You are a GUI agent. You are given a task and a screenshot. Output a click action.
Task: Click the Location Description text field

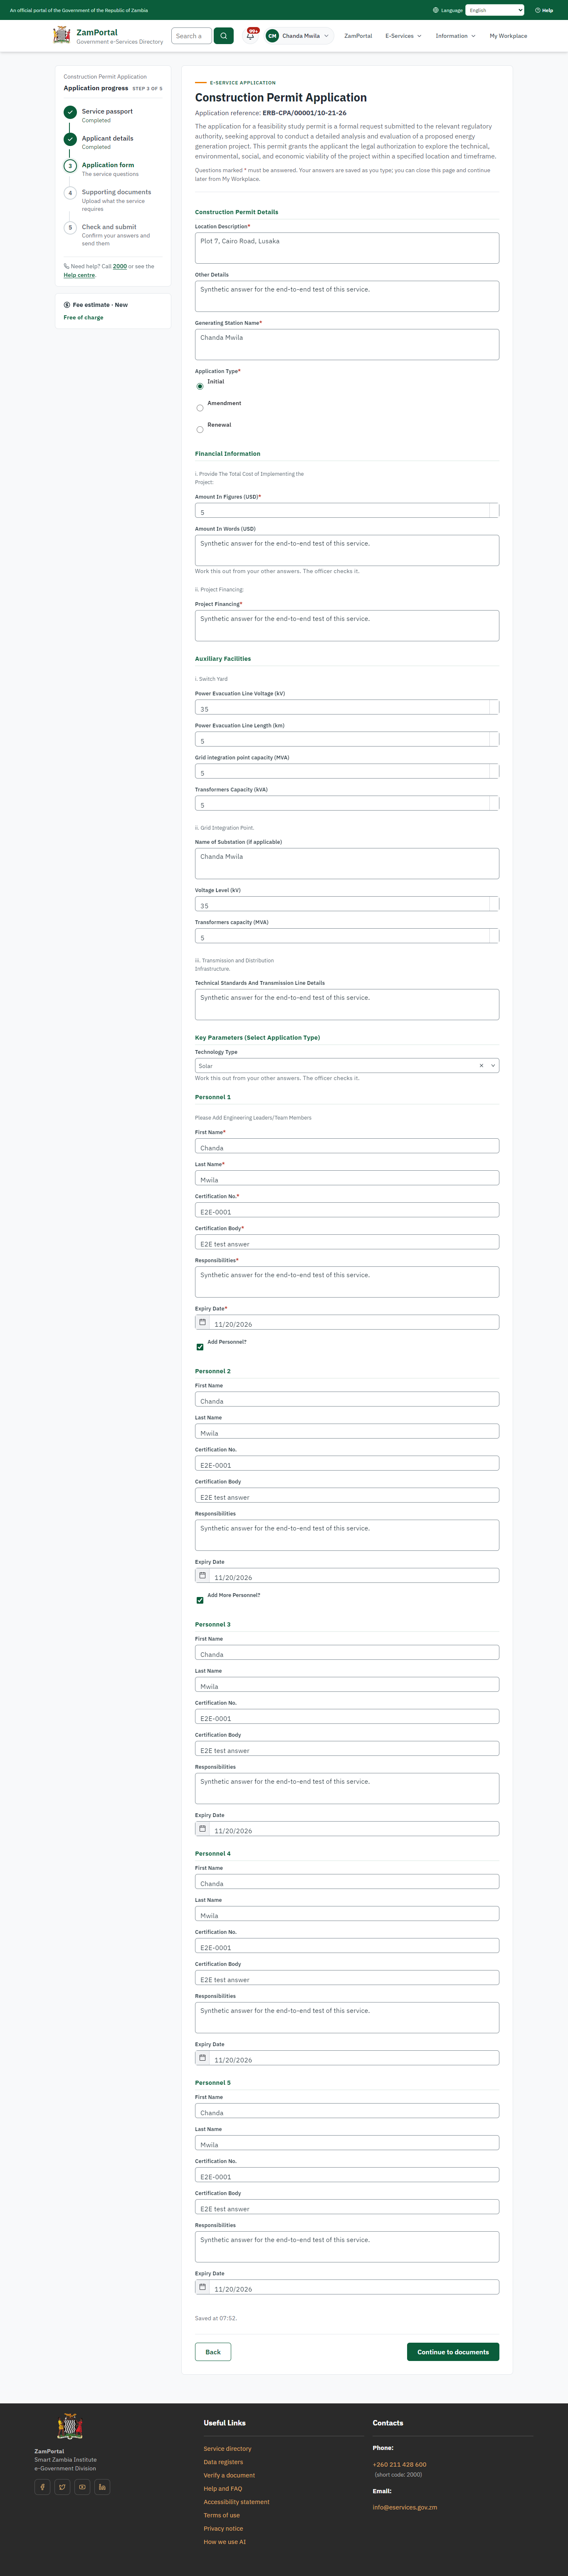coord(347,248)
